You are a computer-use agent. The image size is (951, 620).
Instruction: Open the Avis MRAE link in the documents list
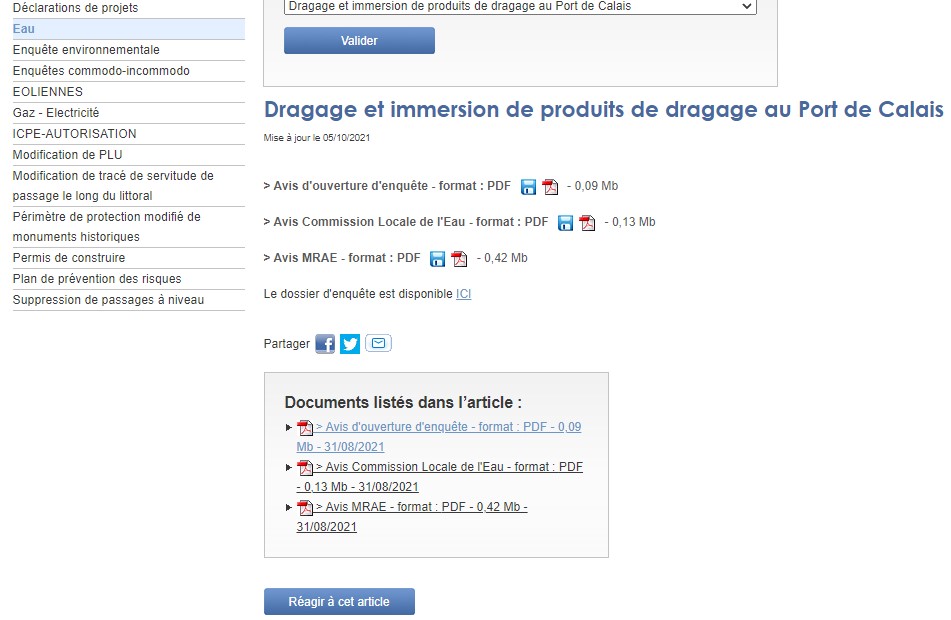coord(412,517)
